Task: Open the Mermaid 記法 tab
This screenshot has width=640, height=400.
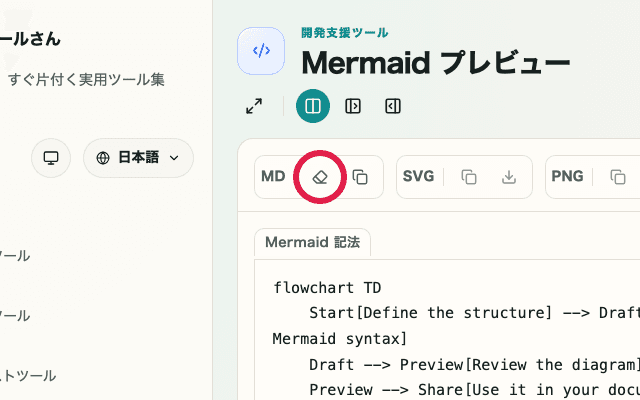Action: coord(313,242)
